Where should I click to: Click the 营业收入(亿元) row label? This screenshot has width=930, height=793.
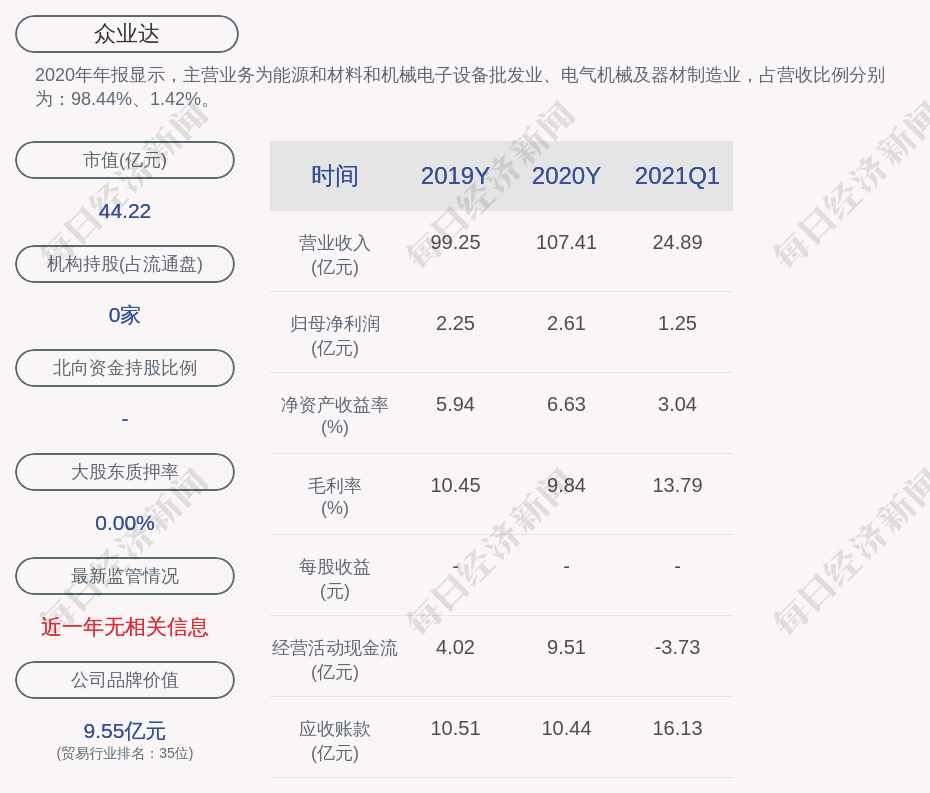click(x=335, y=255)
